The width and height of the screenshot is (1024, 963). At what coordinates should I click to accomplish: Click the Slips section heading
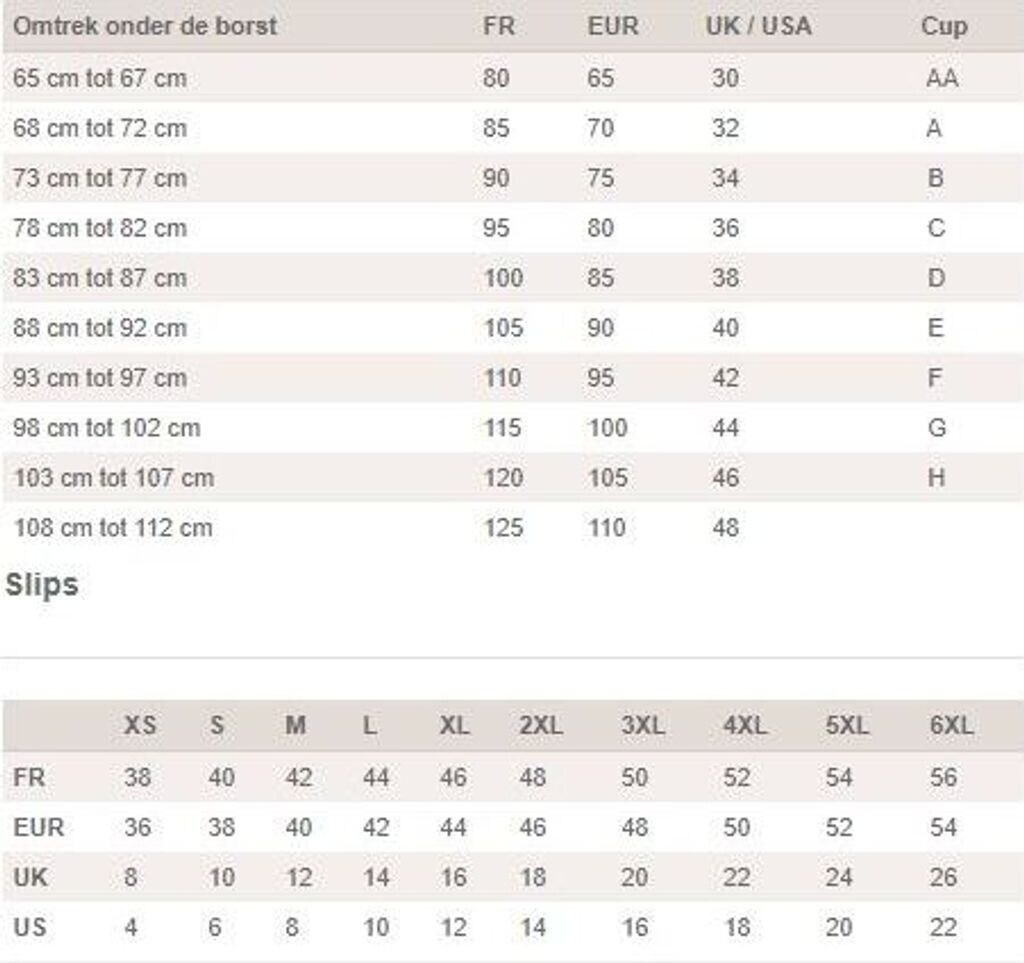(42, 586)
